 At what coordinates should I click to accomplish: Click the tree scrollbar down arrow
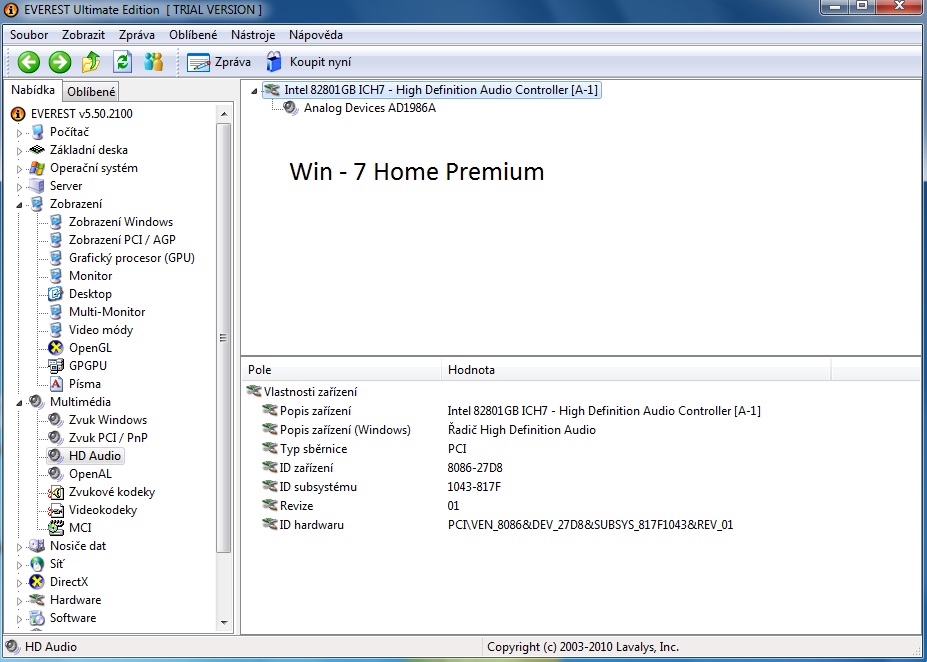pyautogui.click(x=224, y=622)
